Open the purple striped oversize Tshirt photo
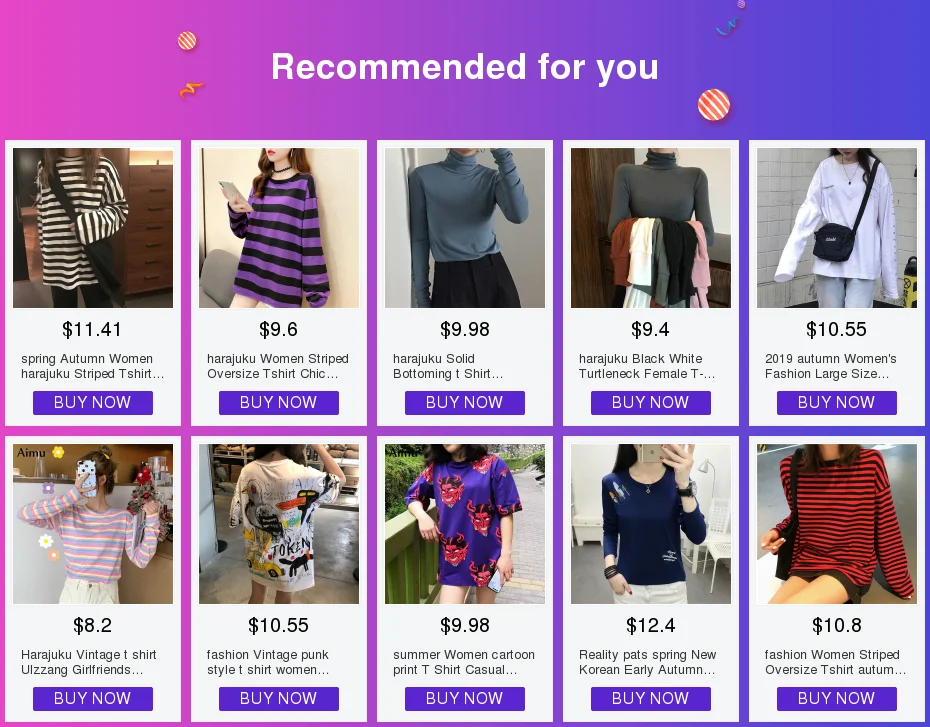The height and width of the screenshot is (727, 930). [279, 228]
